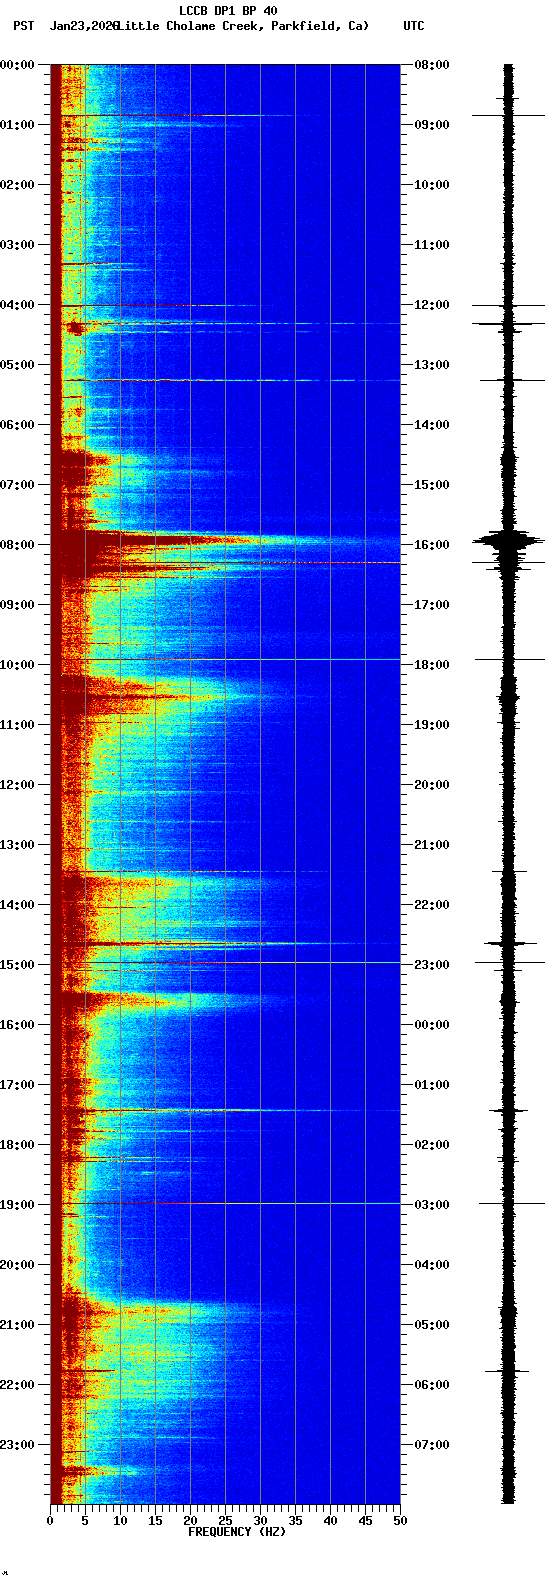Click the 06:00 PST time label
Screen dimensions: 552x1584
(x=18, y=425)
